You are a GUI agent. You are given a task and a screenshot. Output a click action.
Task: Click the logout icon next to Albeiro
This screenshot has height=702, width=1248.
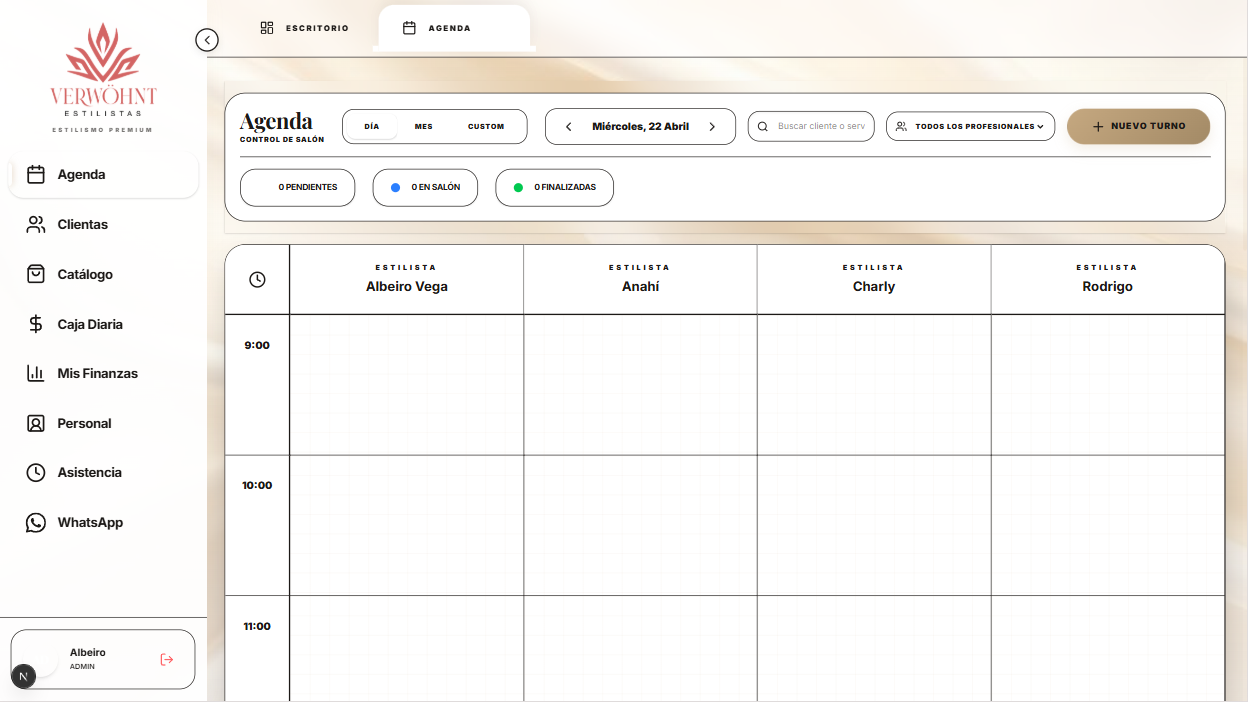[x=167, y=659]
